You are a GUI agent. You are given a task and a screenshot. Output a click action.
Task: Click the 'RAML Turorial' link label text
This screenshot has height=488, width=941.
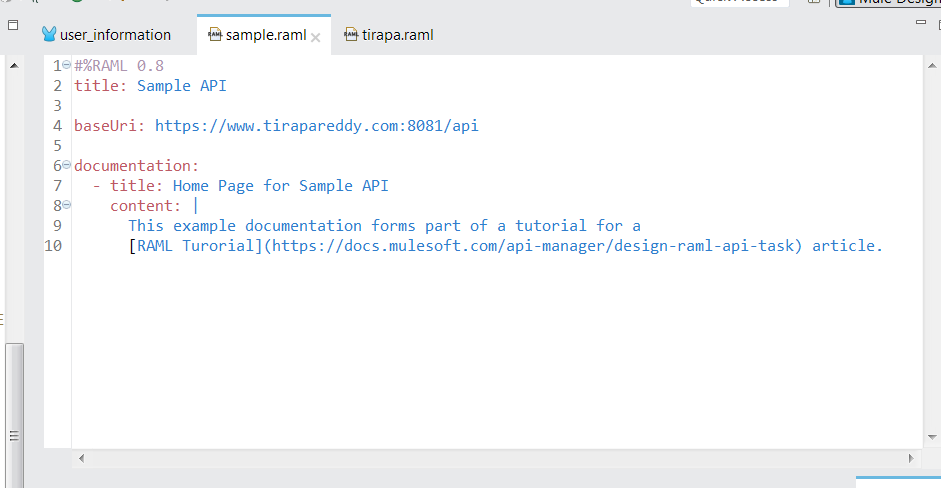(x=196, y=246)
